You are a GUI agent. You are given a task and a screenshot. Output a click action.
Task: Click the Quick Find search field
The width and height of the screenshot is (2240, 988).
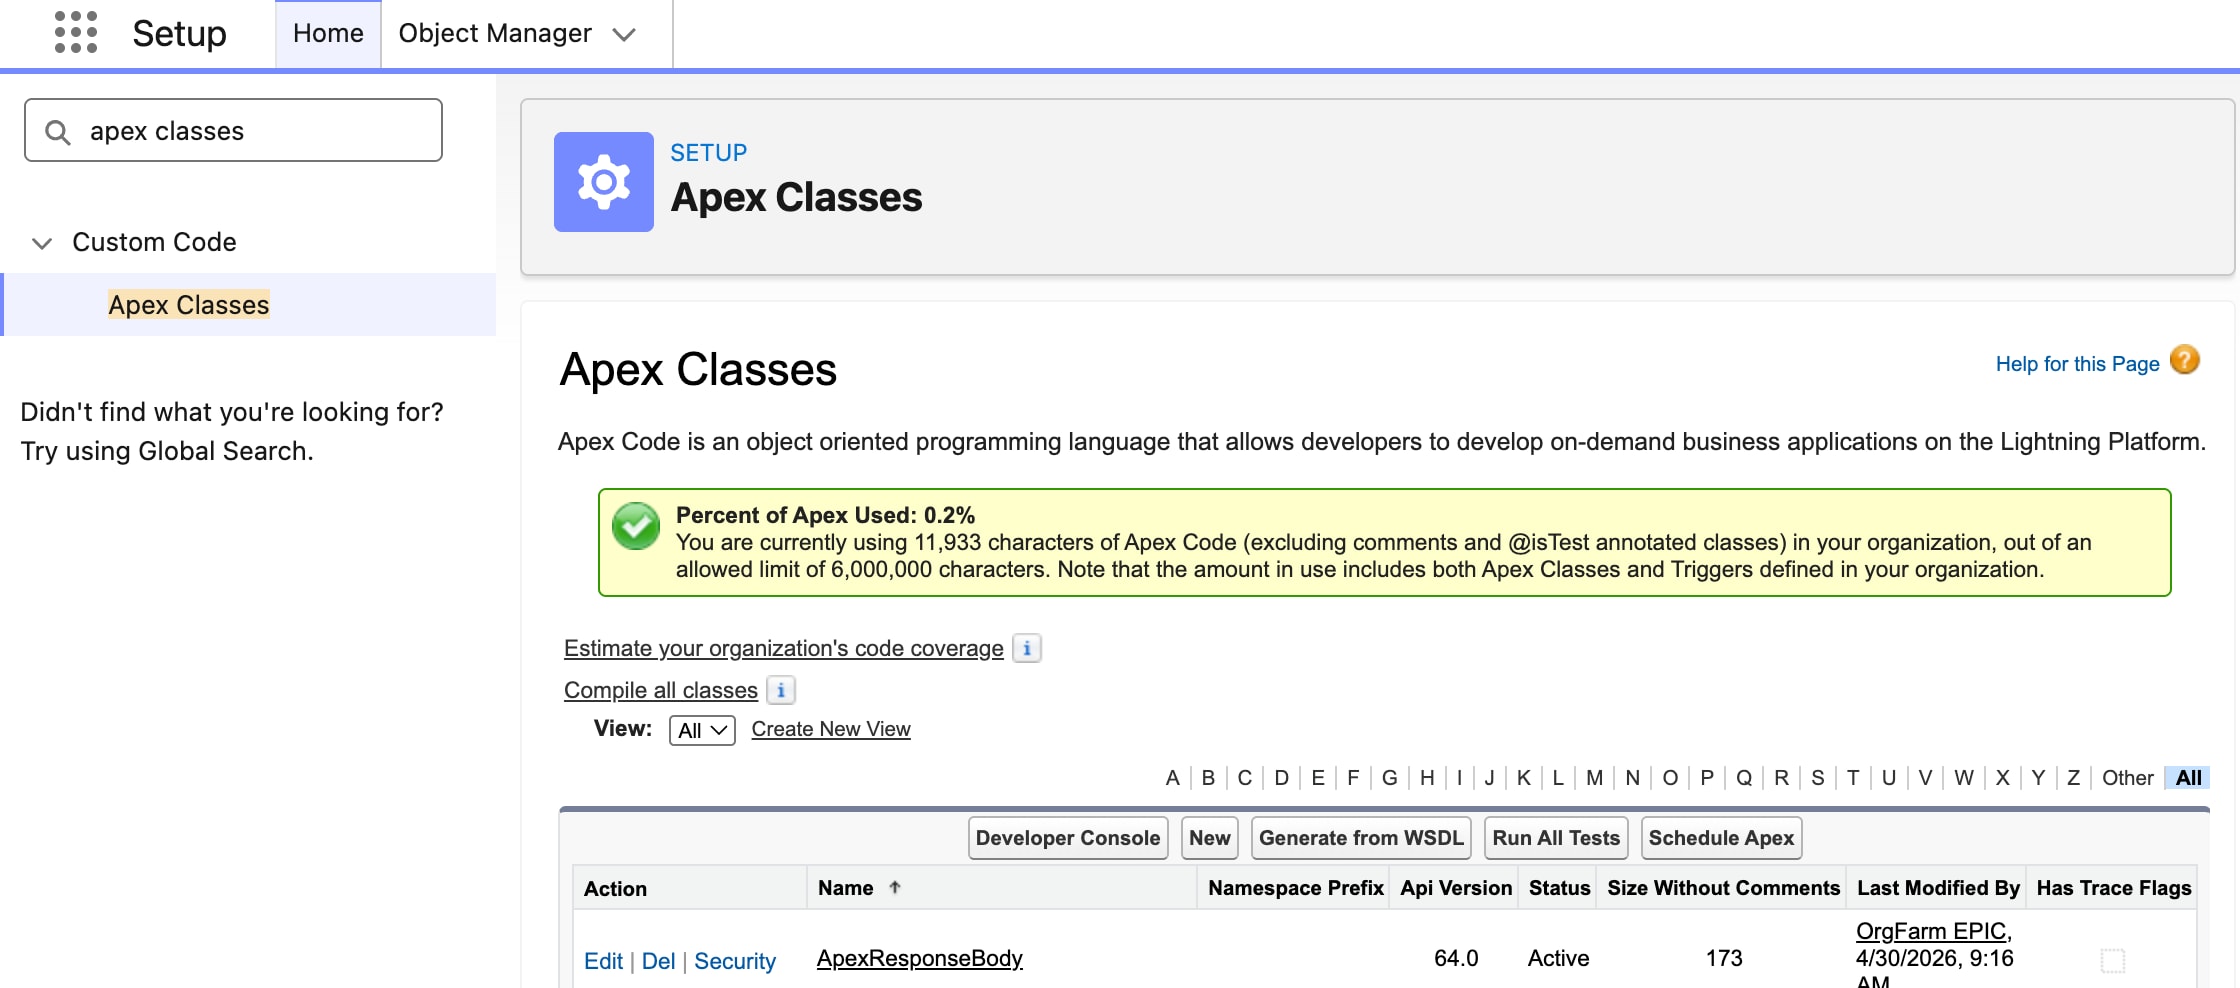click(x=233, y=130)
